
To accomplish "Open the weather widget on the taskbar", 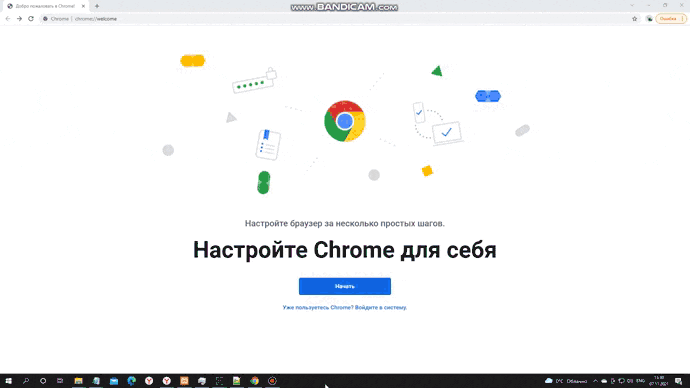I will click(x=566, y=381).
